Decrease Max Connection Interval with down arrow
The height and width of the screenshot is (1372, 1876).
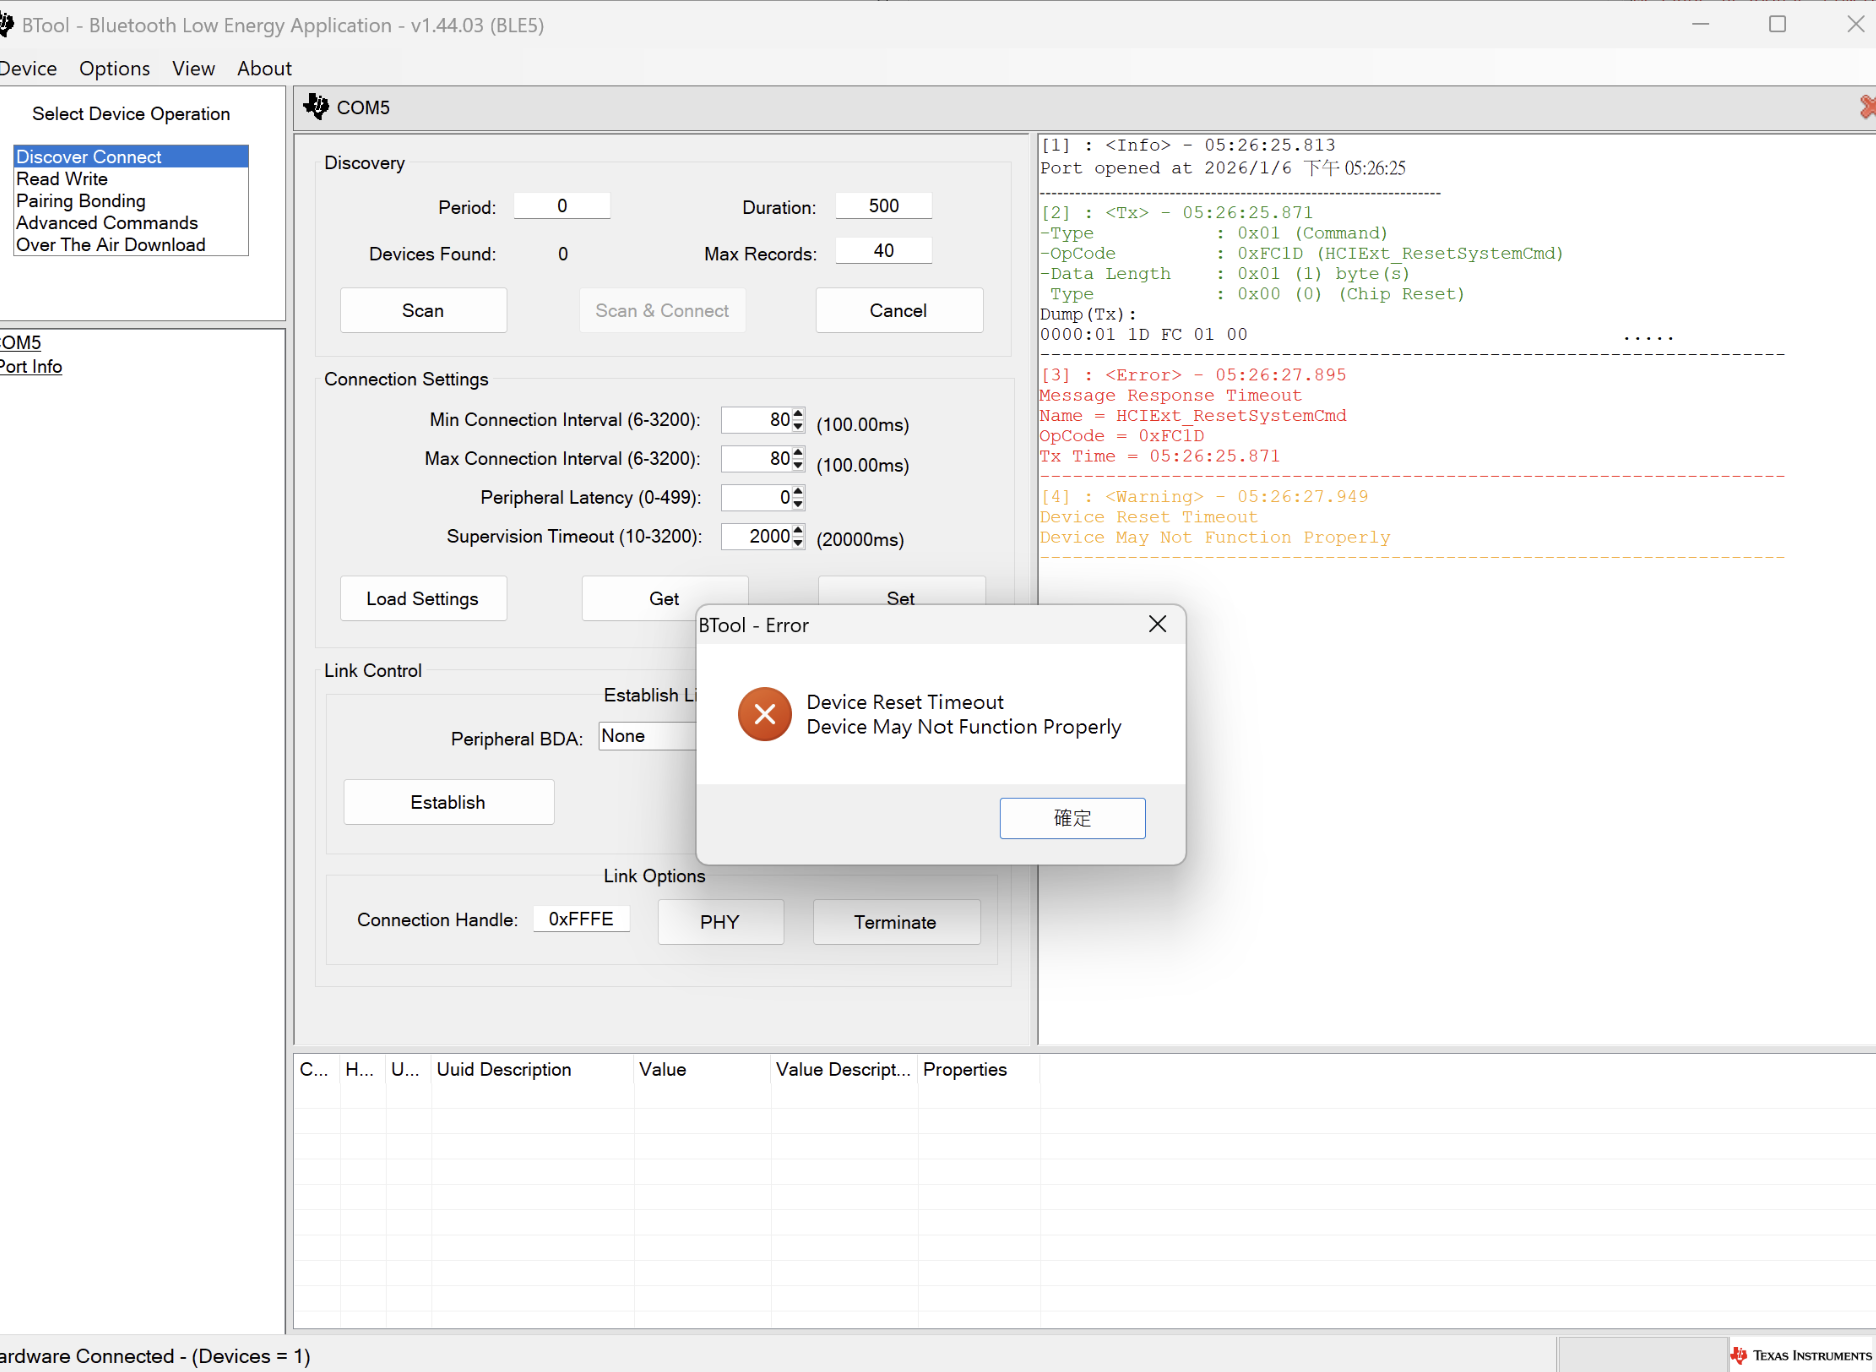pos(798,465)
